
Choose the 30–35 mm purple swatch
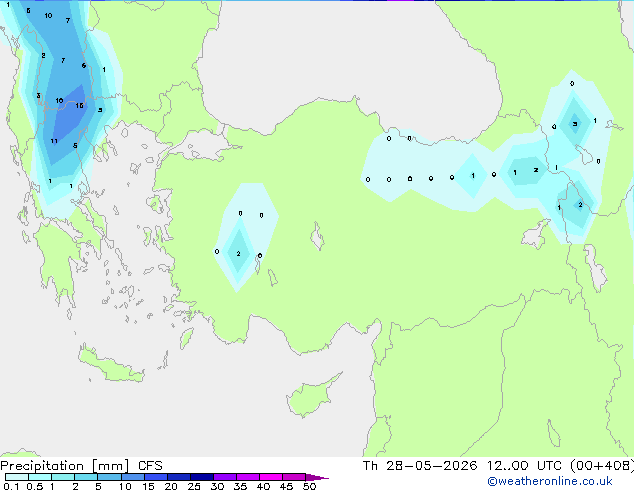point(224,477)
